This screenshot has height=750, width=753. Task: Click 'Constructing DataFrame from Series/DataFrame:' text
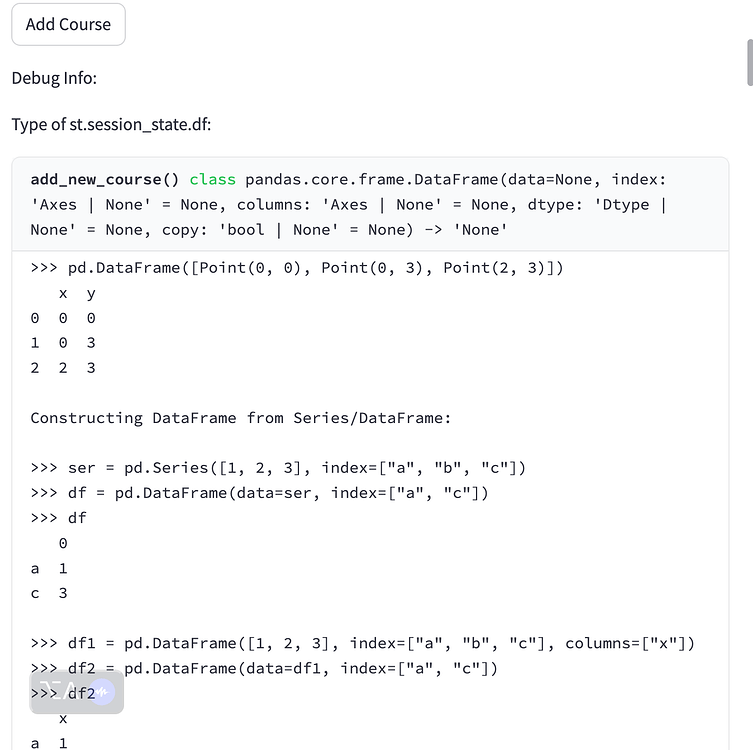click(x=241, y=418)
